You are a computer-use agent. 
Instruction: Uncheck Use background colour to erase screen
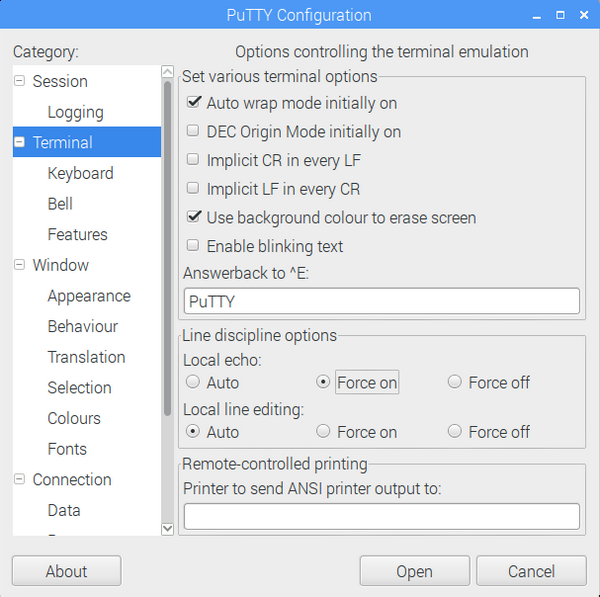pyautogui.click(x=193, y=217)
